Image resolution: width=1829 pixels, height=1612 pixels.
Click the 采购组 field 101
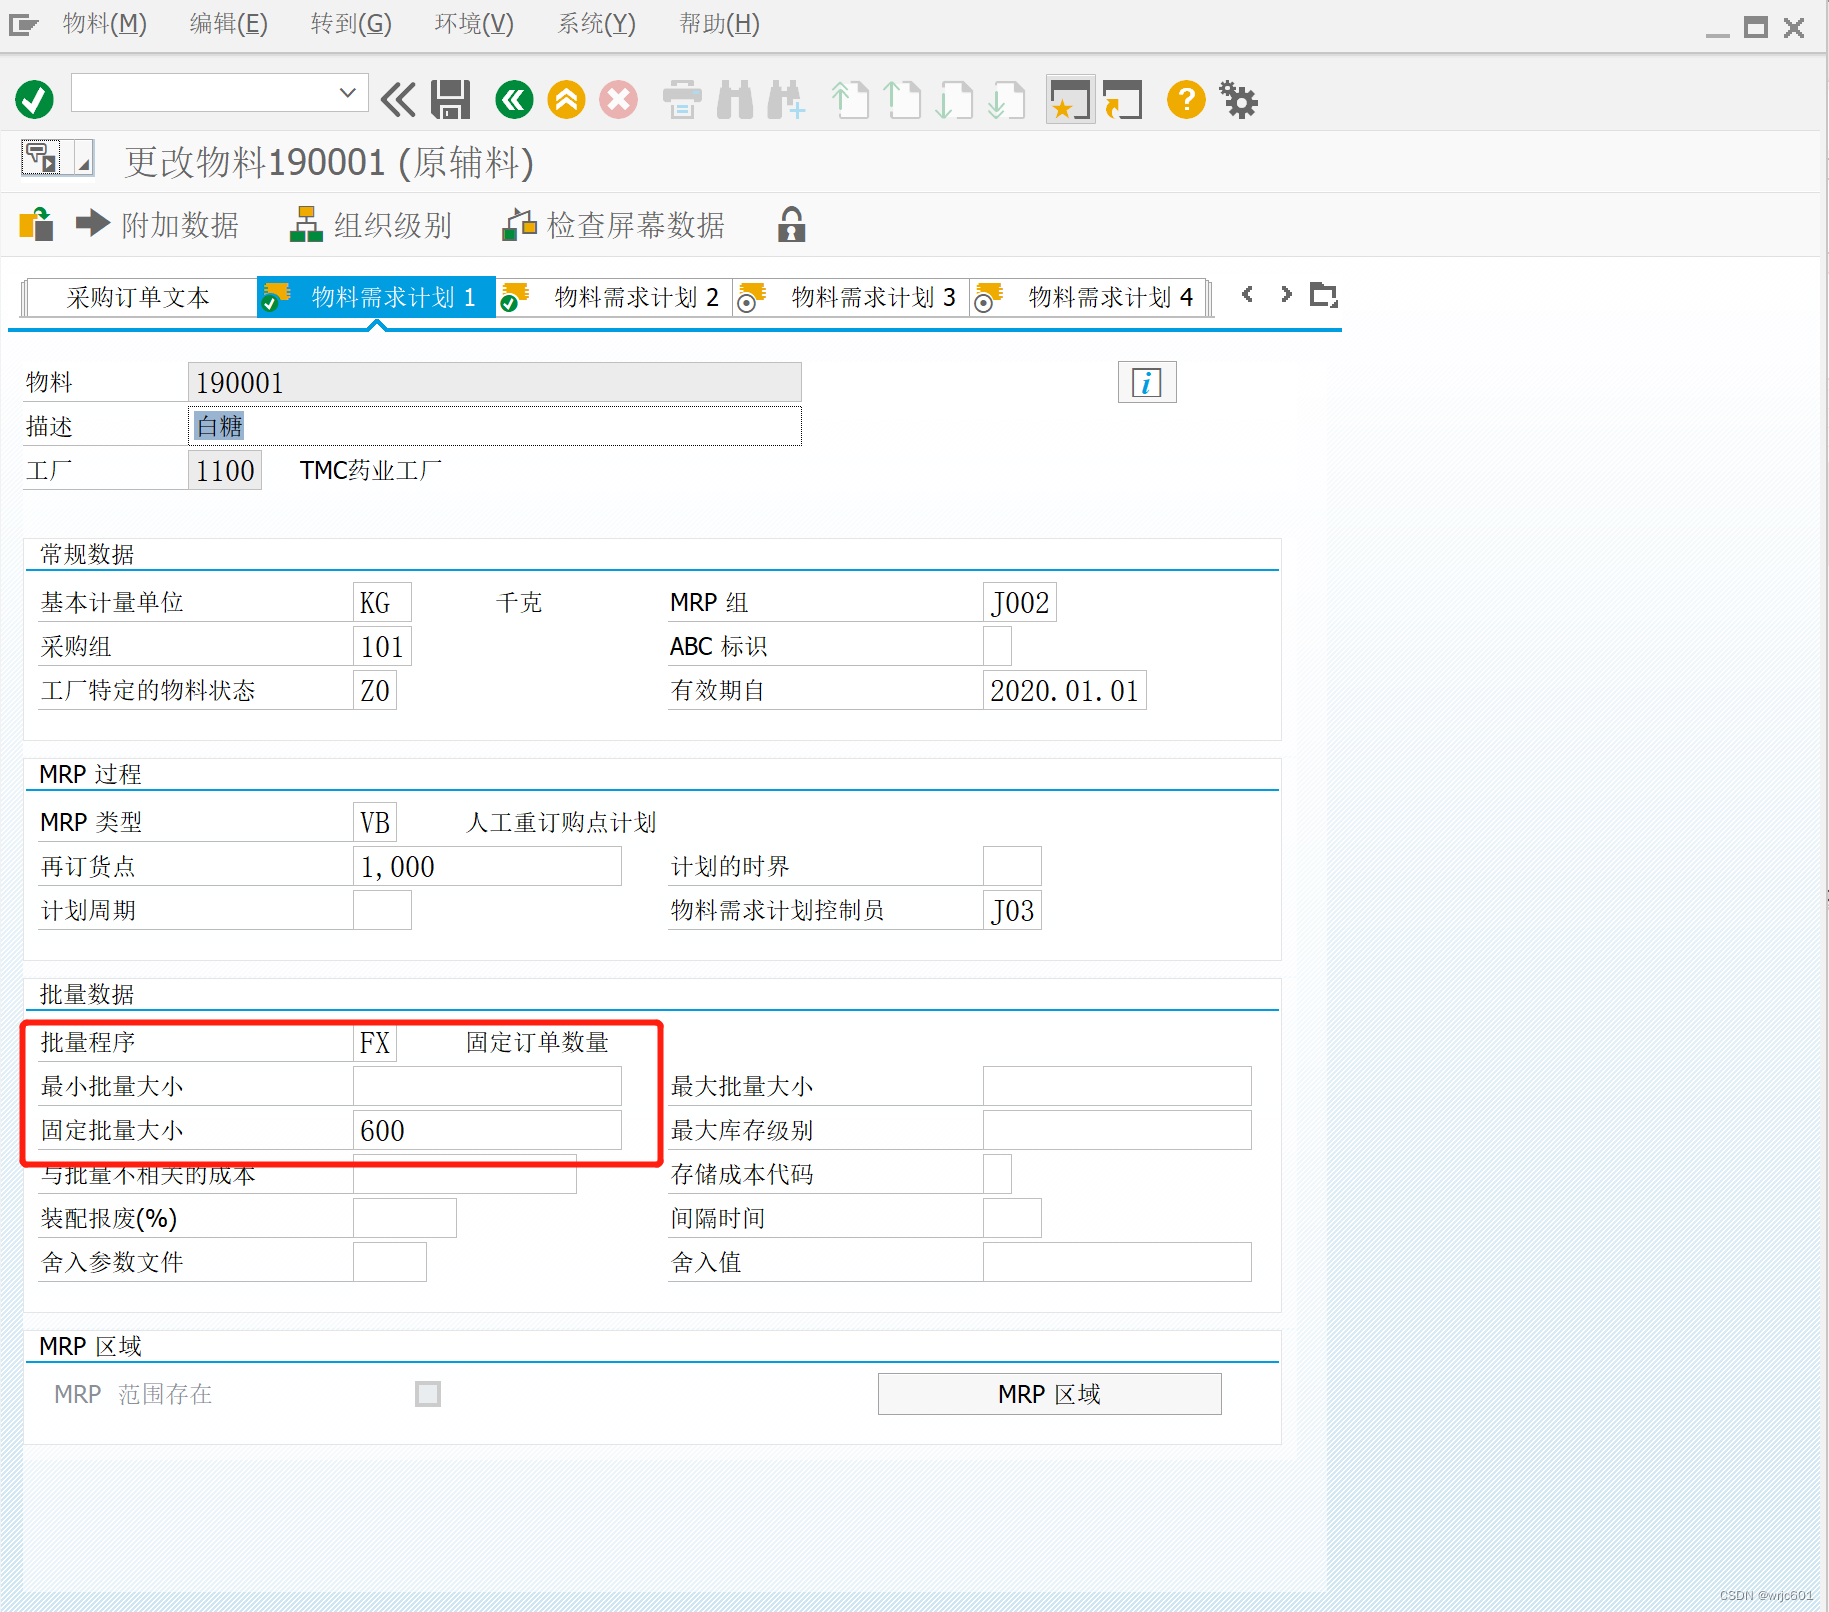(382, 646)
